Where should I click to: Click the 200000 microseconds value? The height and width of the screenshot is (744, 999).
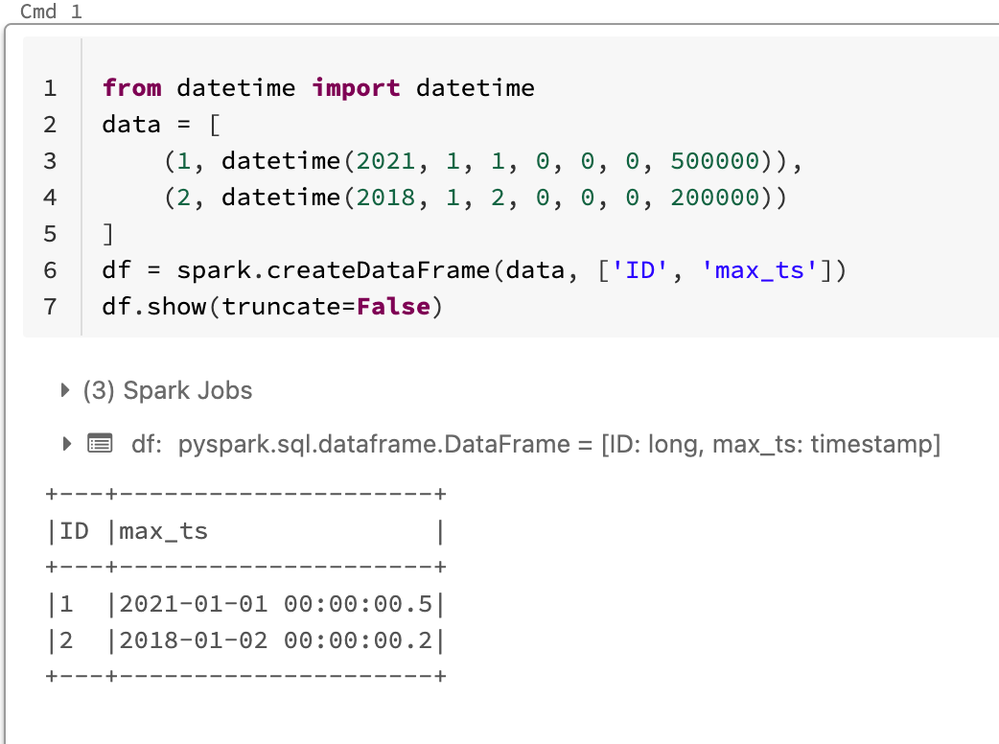click(x=714, y=197)
